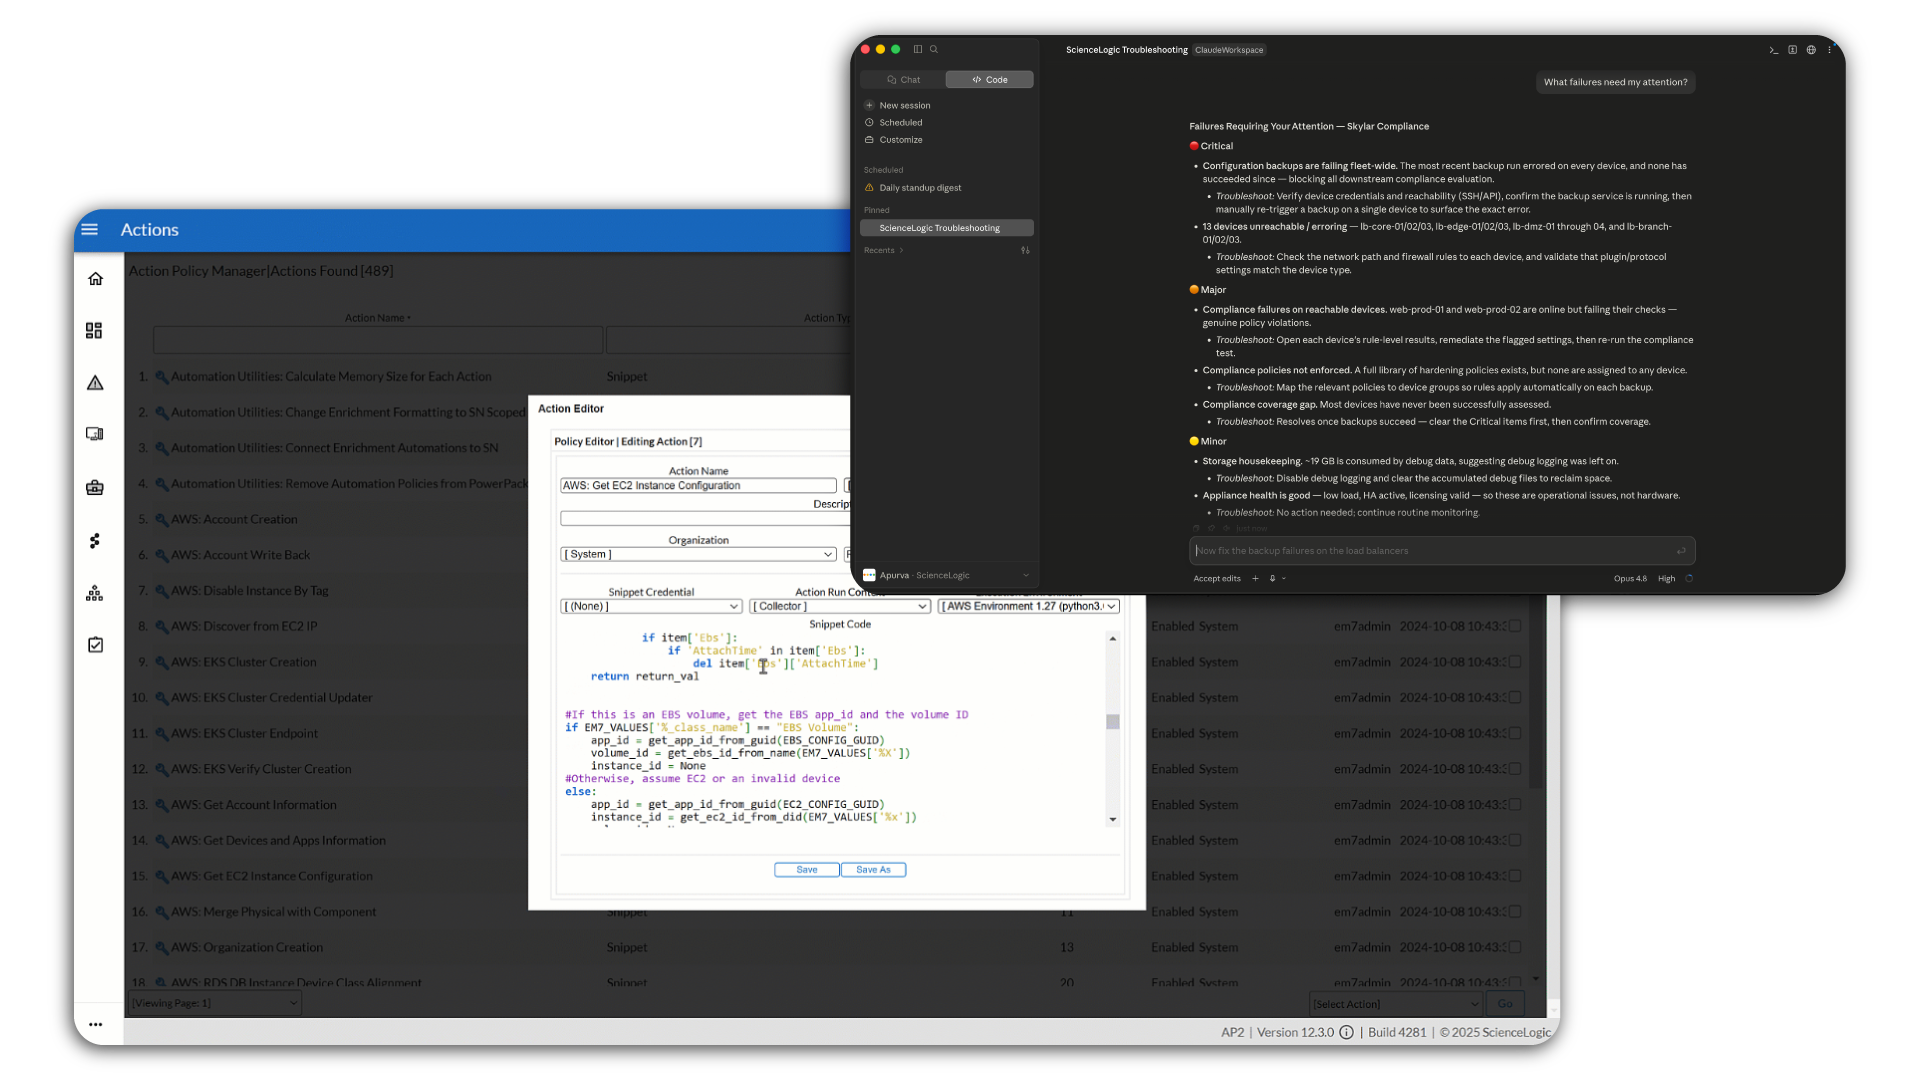Switch to the Chat tab in Claude
Image resolution: width=1920 pixels, height=1080 pixels.
[903, 80]
